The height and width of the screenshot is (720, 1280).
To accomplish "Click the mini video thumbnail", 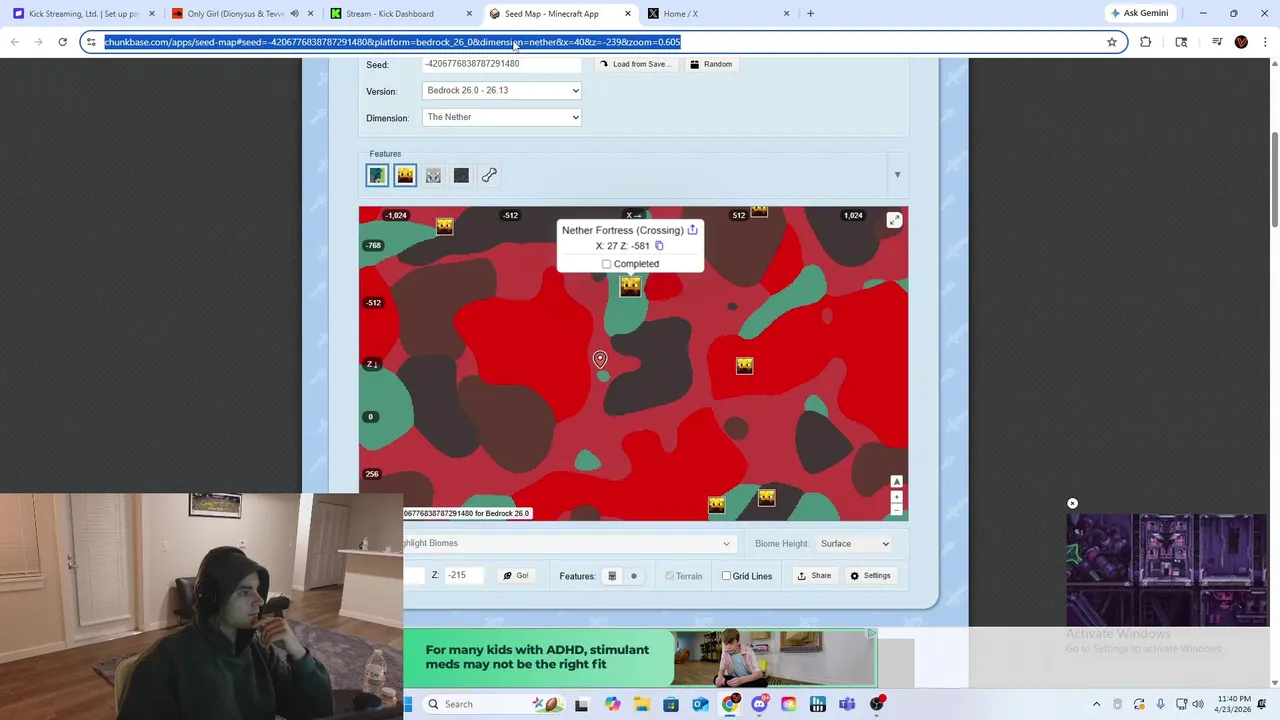I will click(x=1167, y=570).
